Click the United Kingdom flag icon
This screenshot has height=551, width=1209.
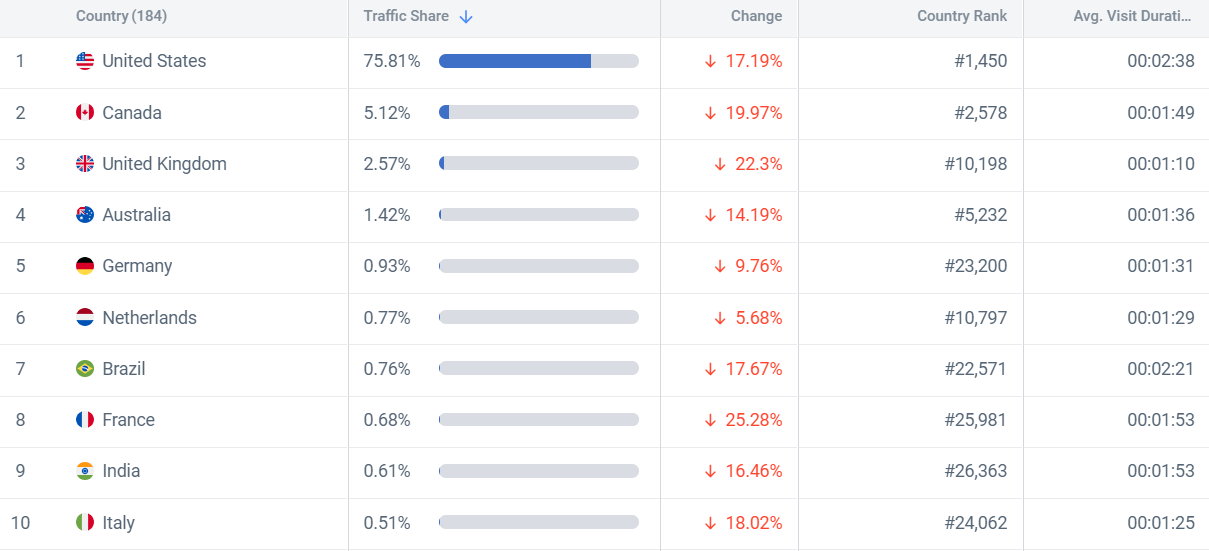click(85, 164)
